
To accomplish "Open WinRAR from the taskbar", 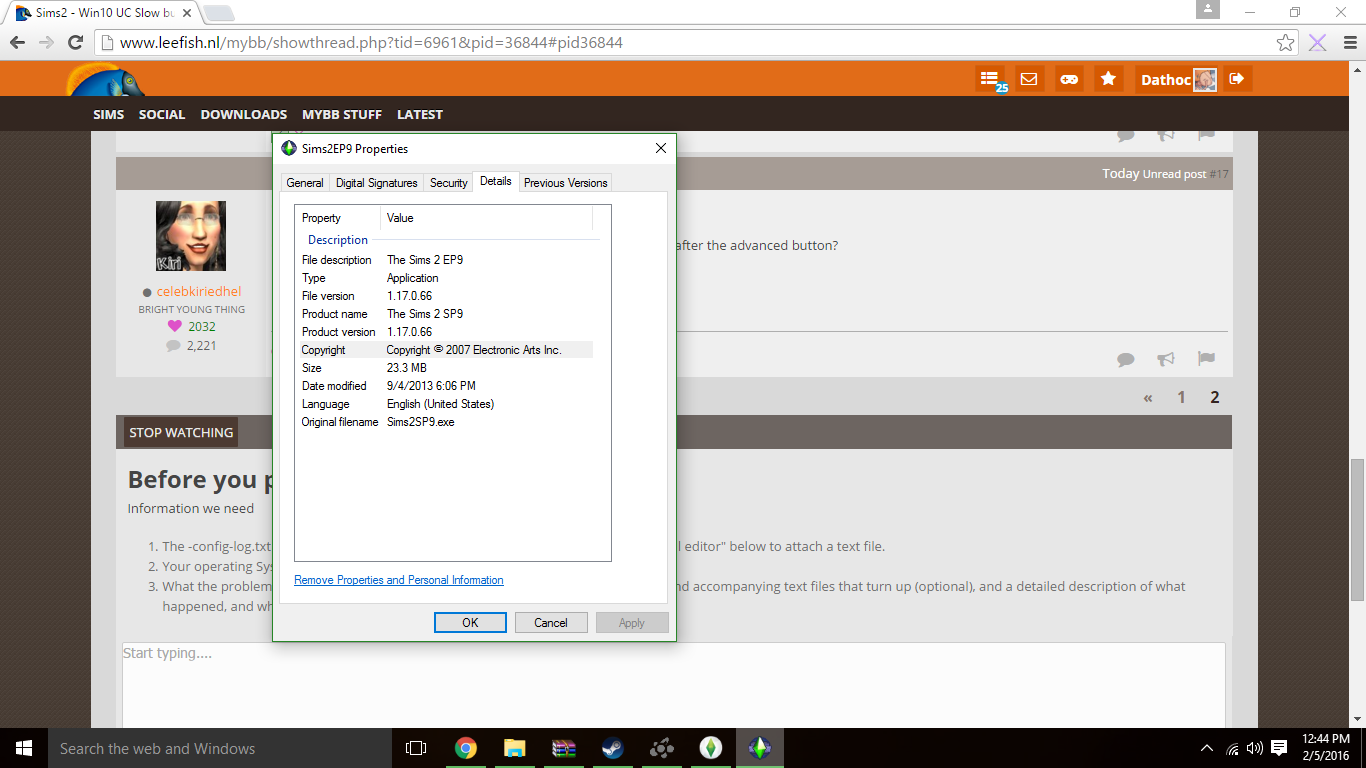I will click(x=564, y=748).
